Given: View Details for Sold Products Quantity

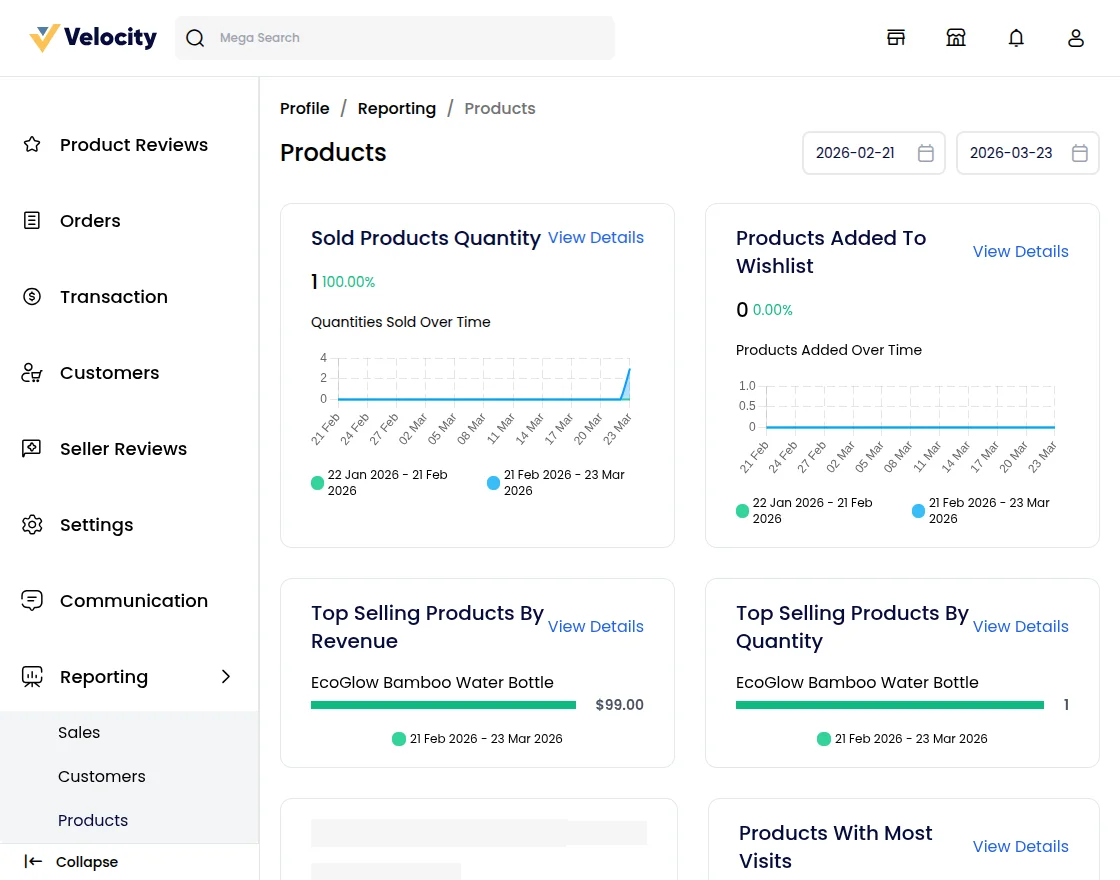Looking at the screenshot, I should 596,237.
